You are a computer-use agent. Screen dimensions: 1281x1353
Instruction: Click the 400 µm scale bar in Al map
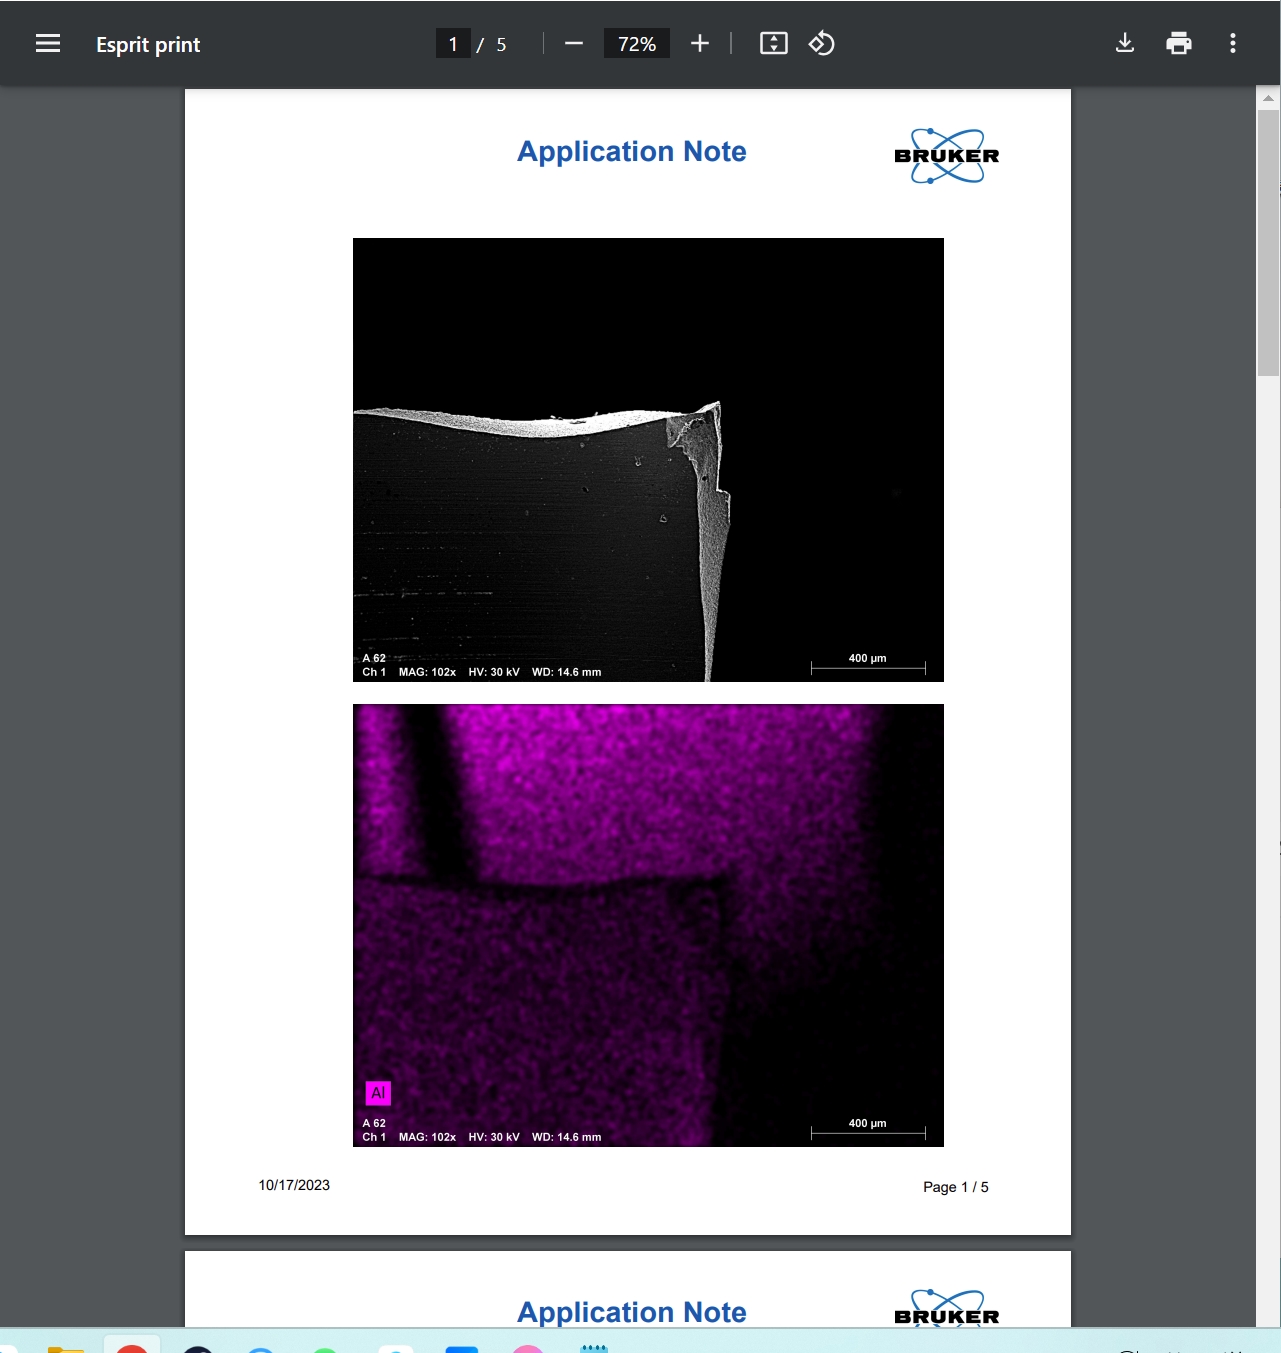point(868,1129)
